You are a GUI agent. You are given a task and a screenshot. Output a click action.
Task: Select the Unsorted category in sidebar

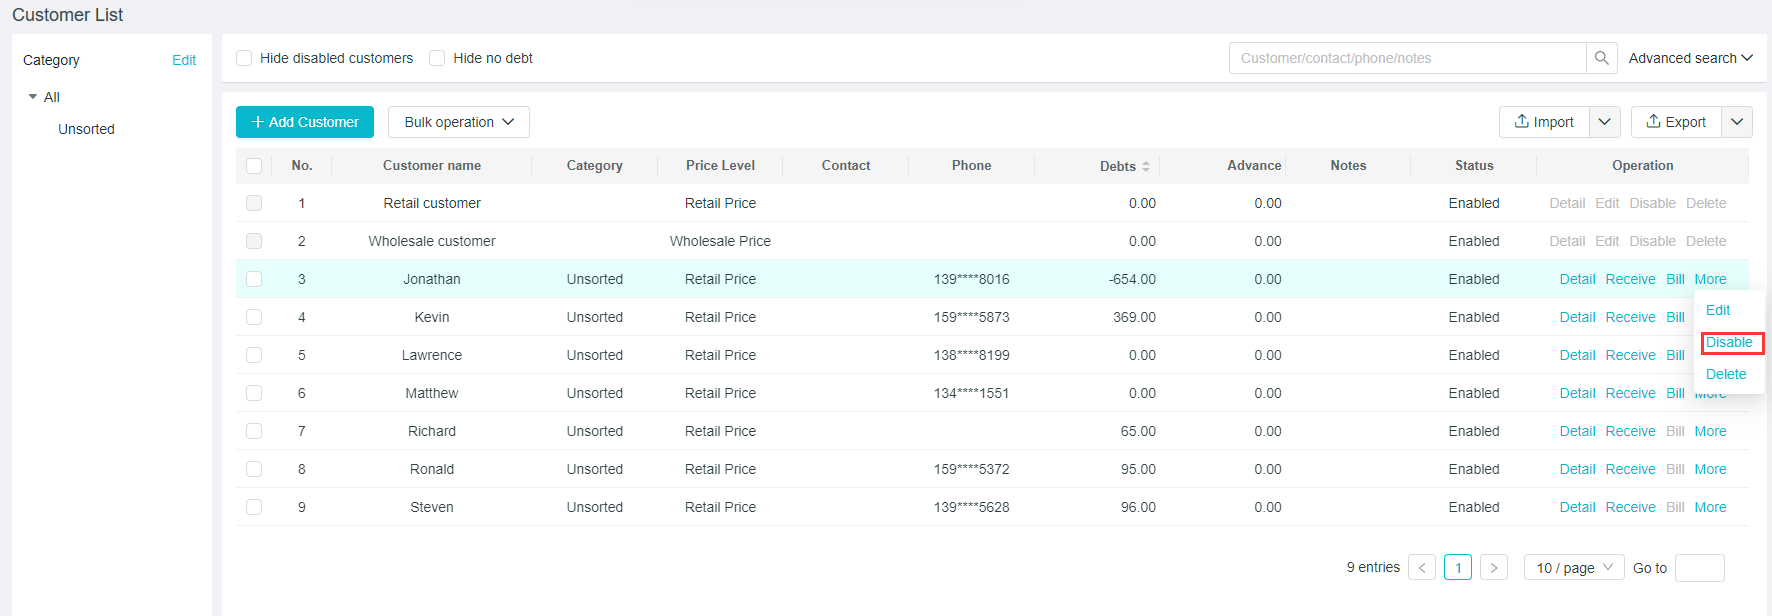(x=86, y=129)
